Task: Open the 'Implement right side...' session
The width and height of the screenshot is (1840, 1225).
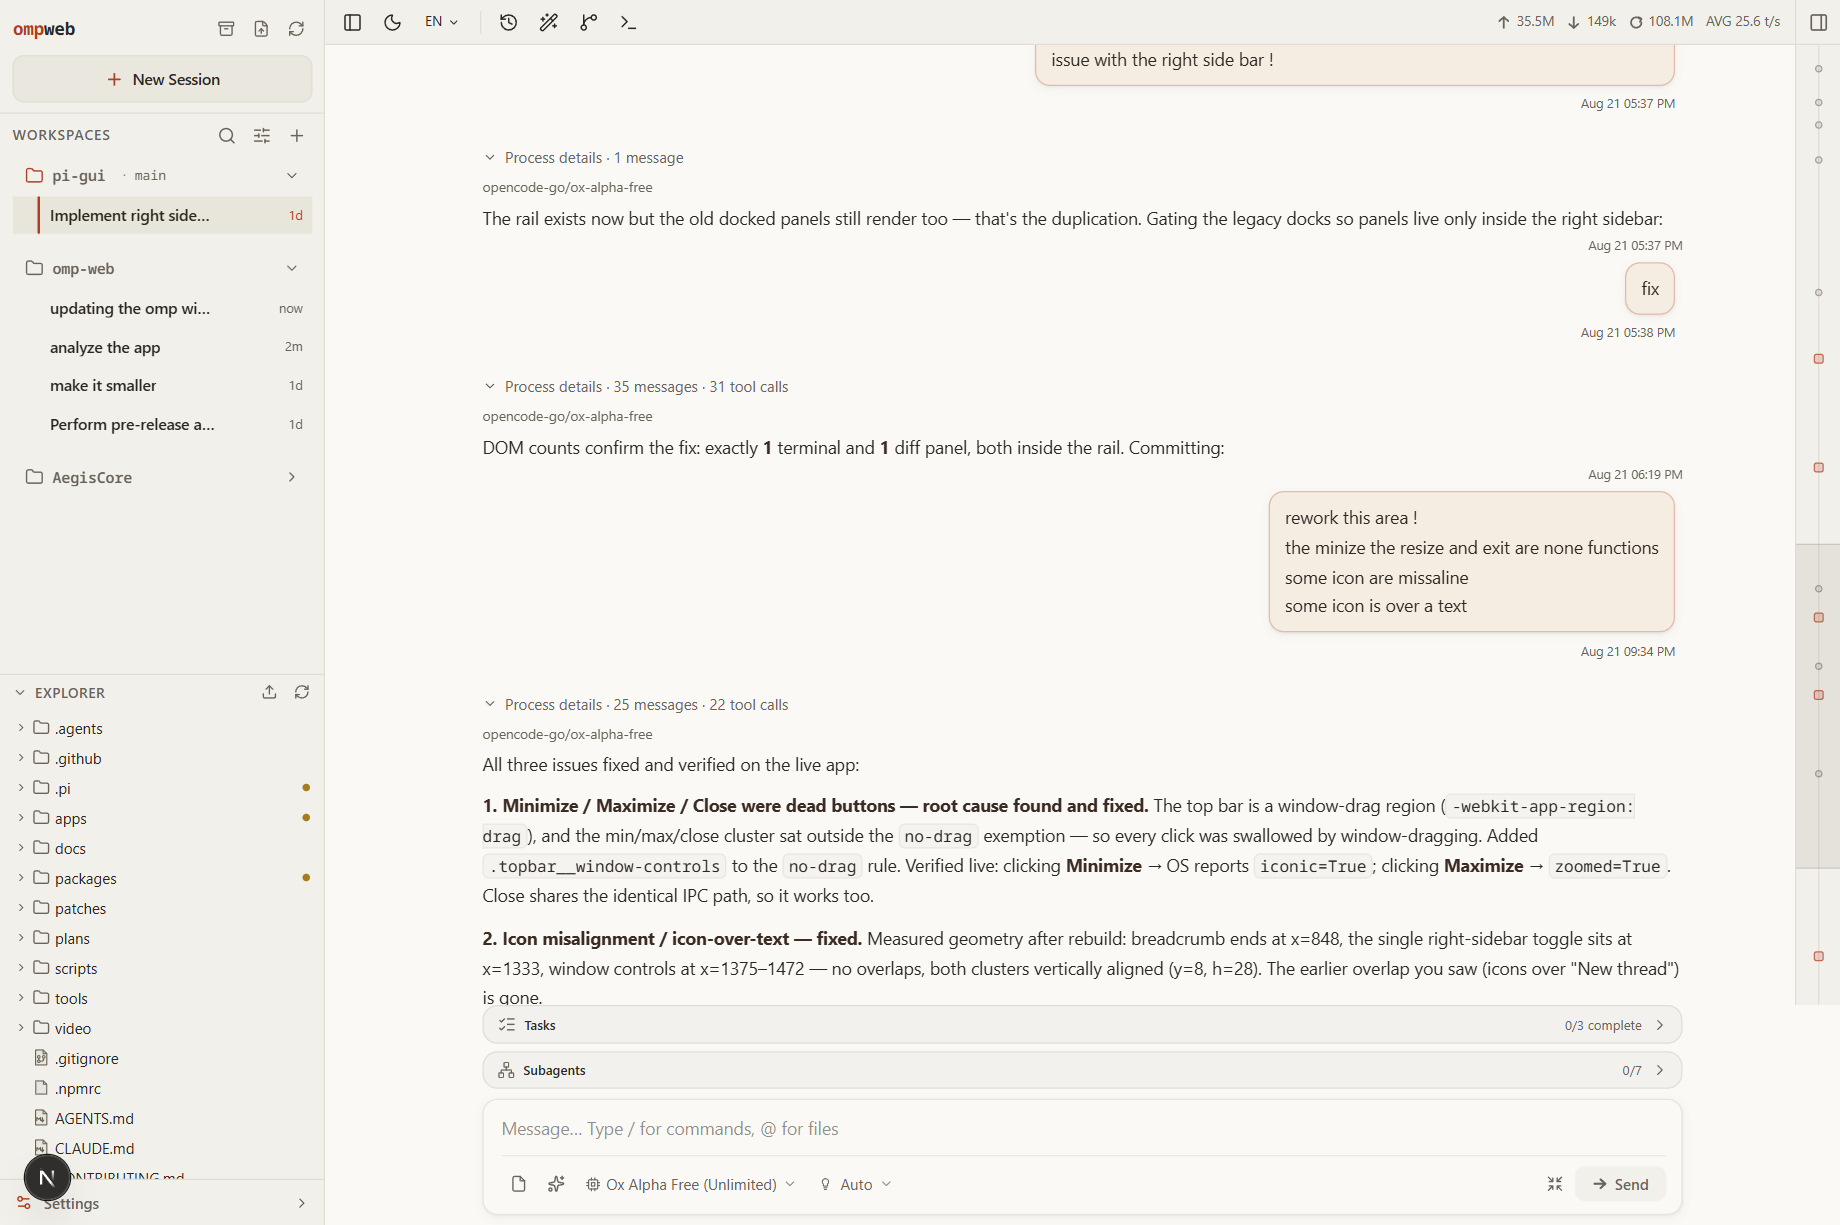Action: click(x=162, y=215)
